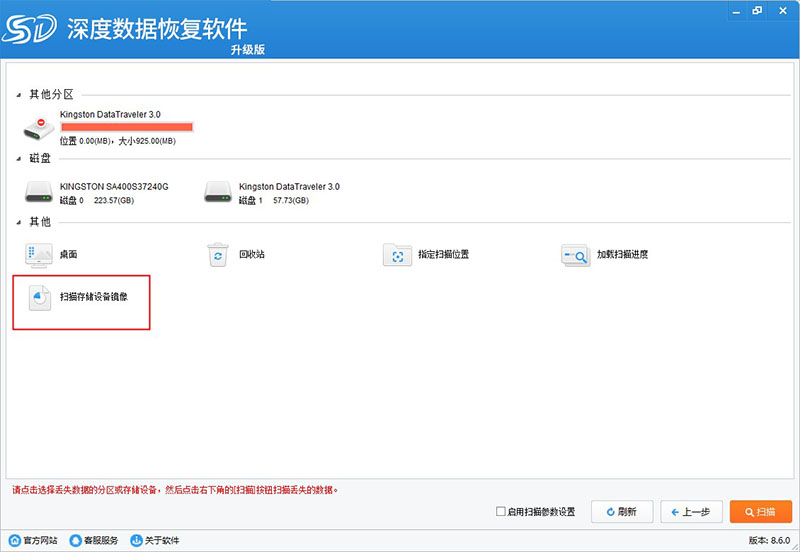800x552 pixels.
Task: Click the 回收站 label text
Action: 252,254
